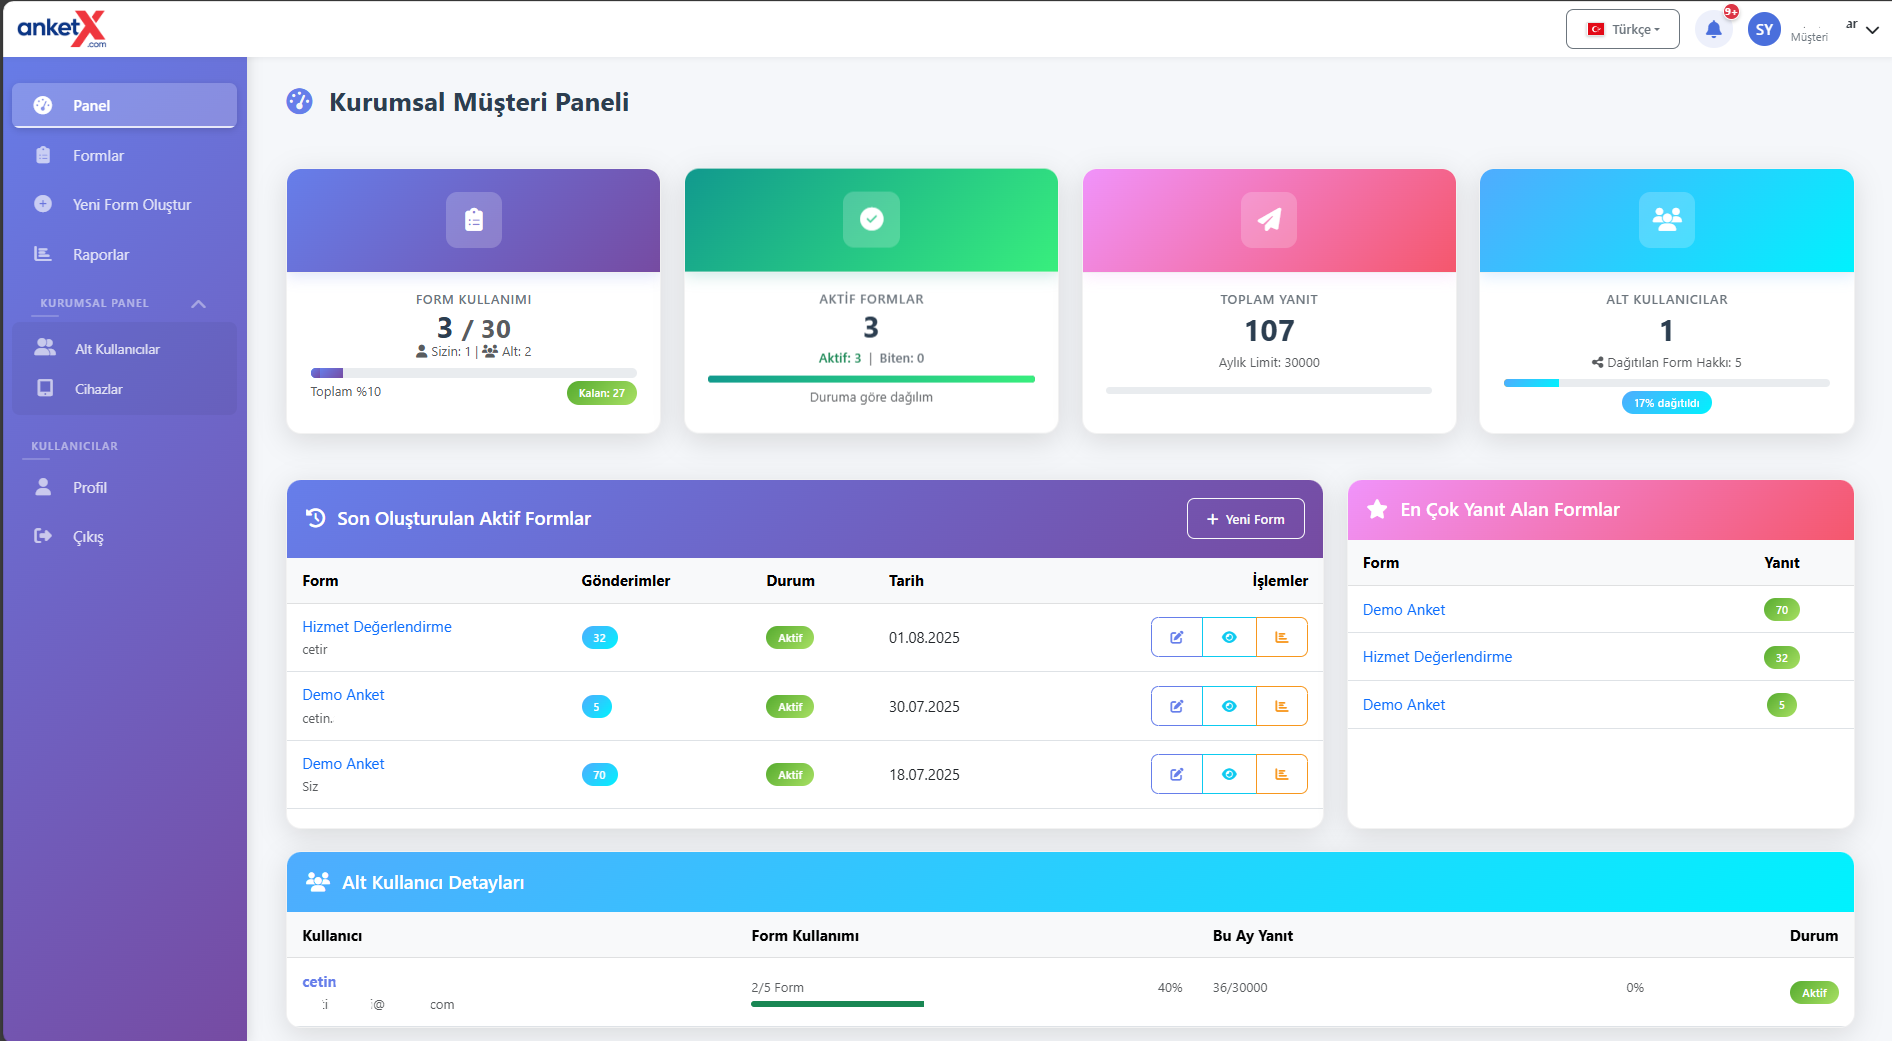This screenshot has height=1041, width=1892.
Task: Preview Hizmet Değerlendirme with eye icon
Action: pos(1229,638)
